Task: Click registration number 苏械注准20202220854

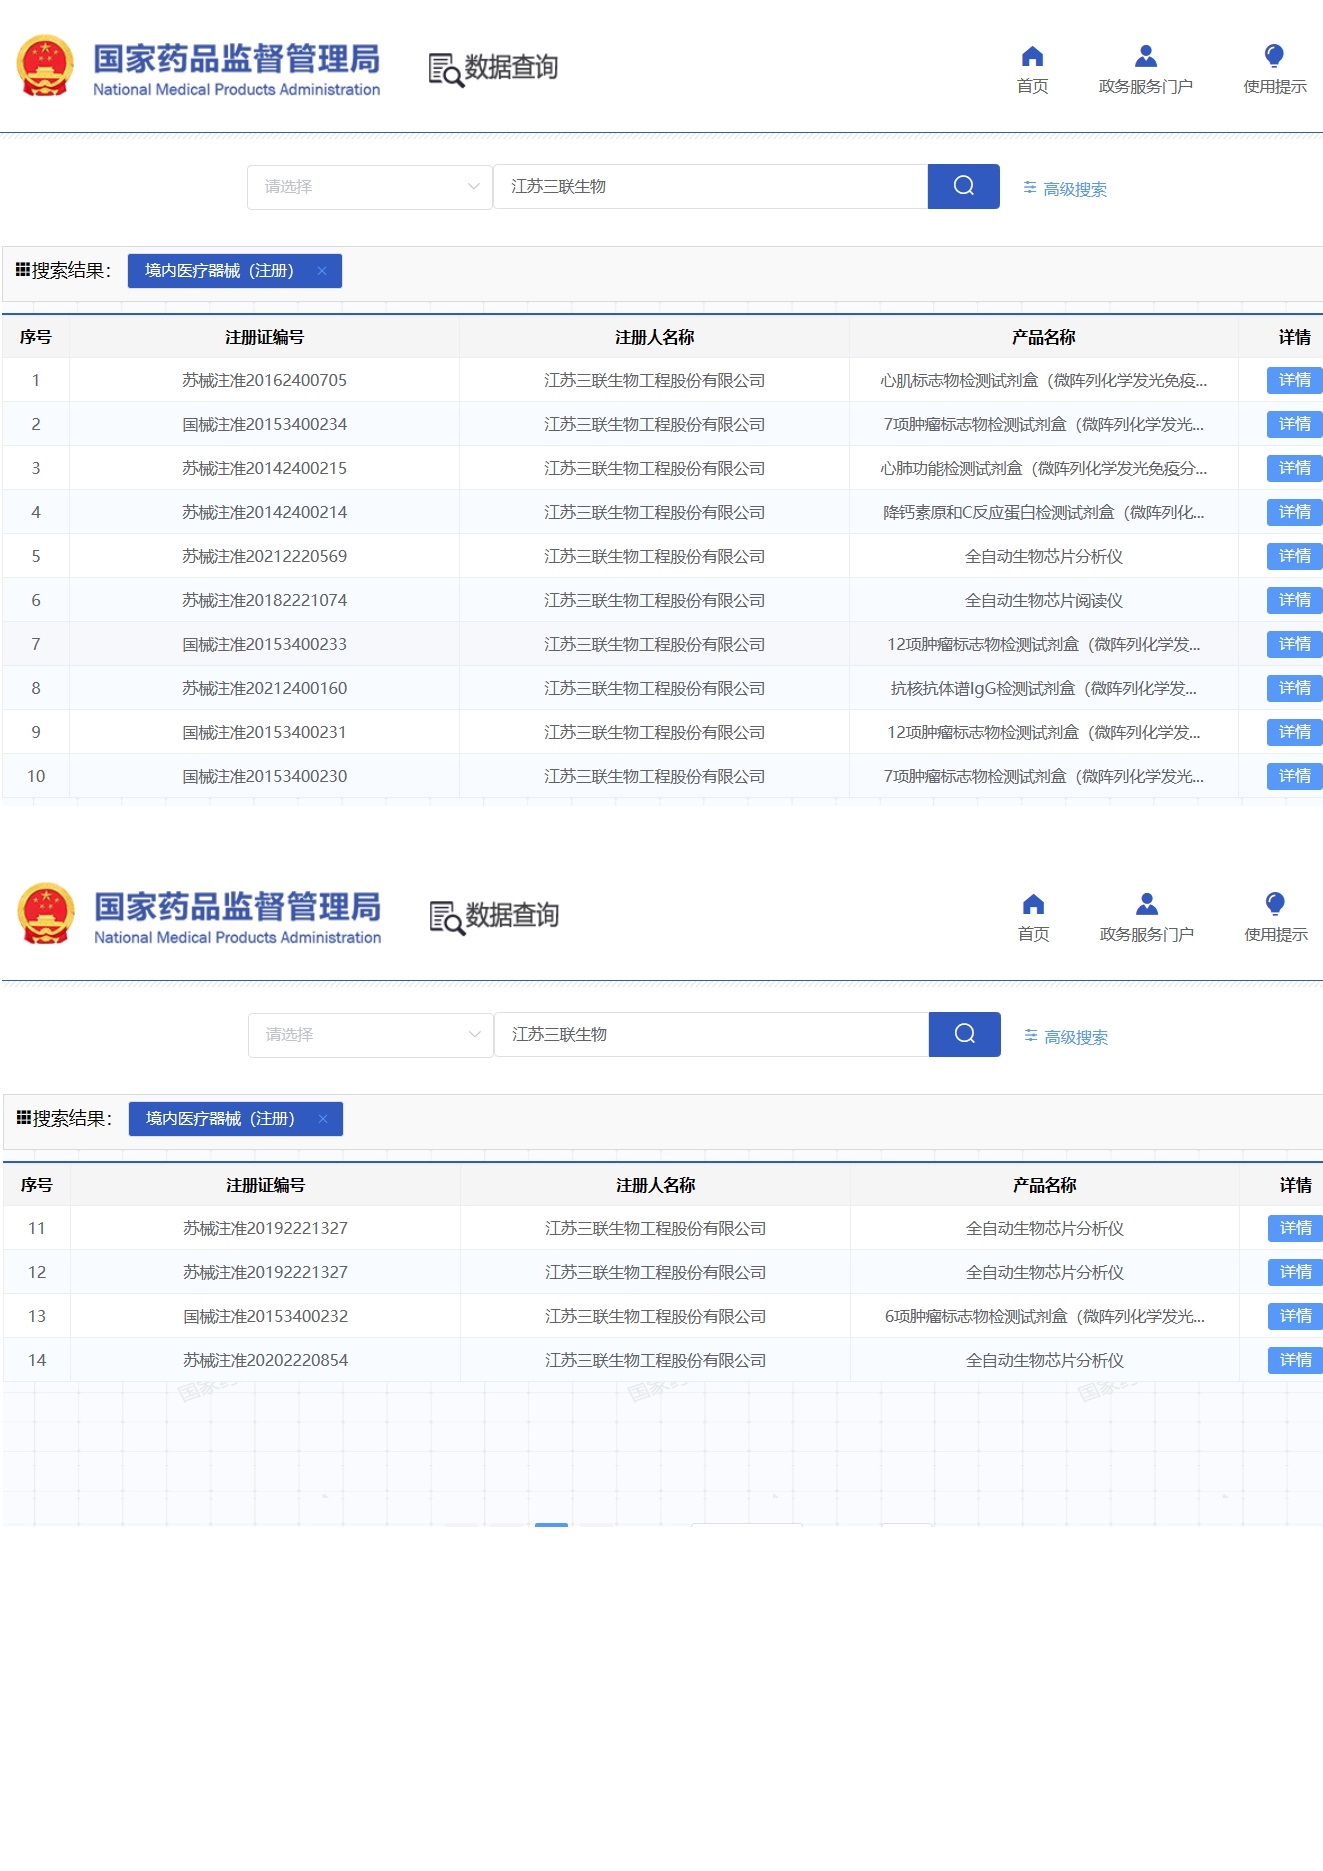Action: click(x=265, y=1360)
